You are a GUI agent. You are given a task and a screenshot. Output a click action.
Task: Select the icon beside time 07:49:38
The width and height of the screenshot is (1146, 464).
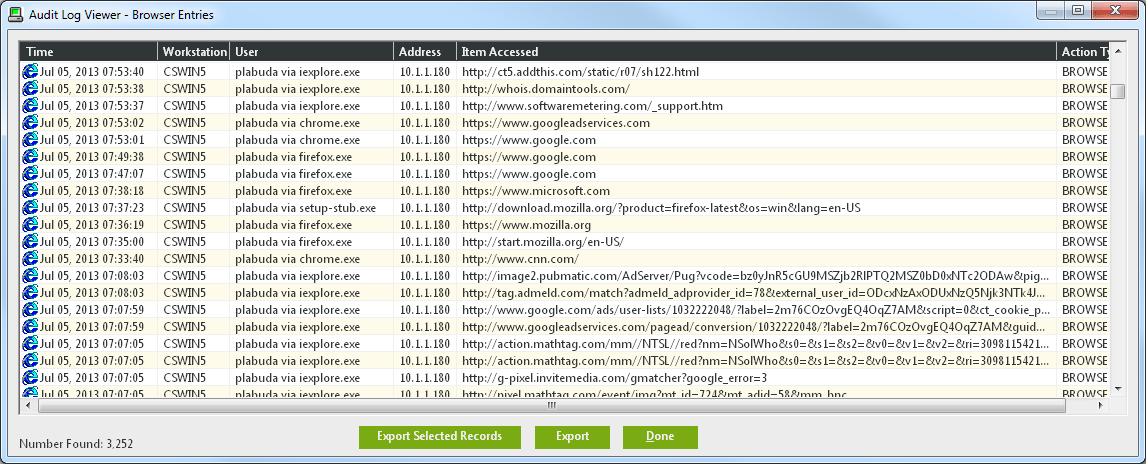click(x=30, y=156)
